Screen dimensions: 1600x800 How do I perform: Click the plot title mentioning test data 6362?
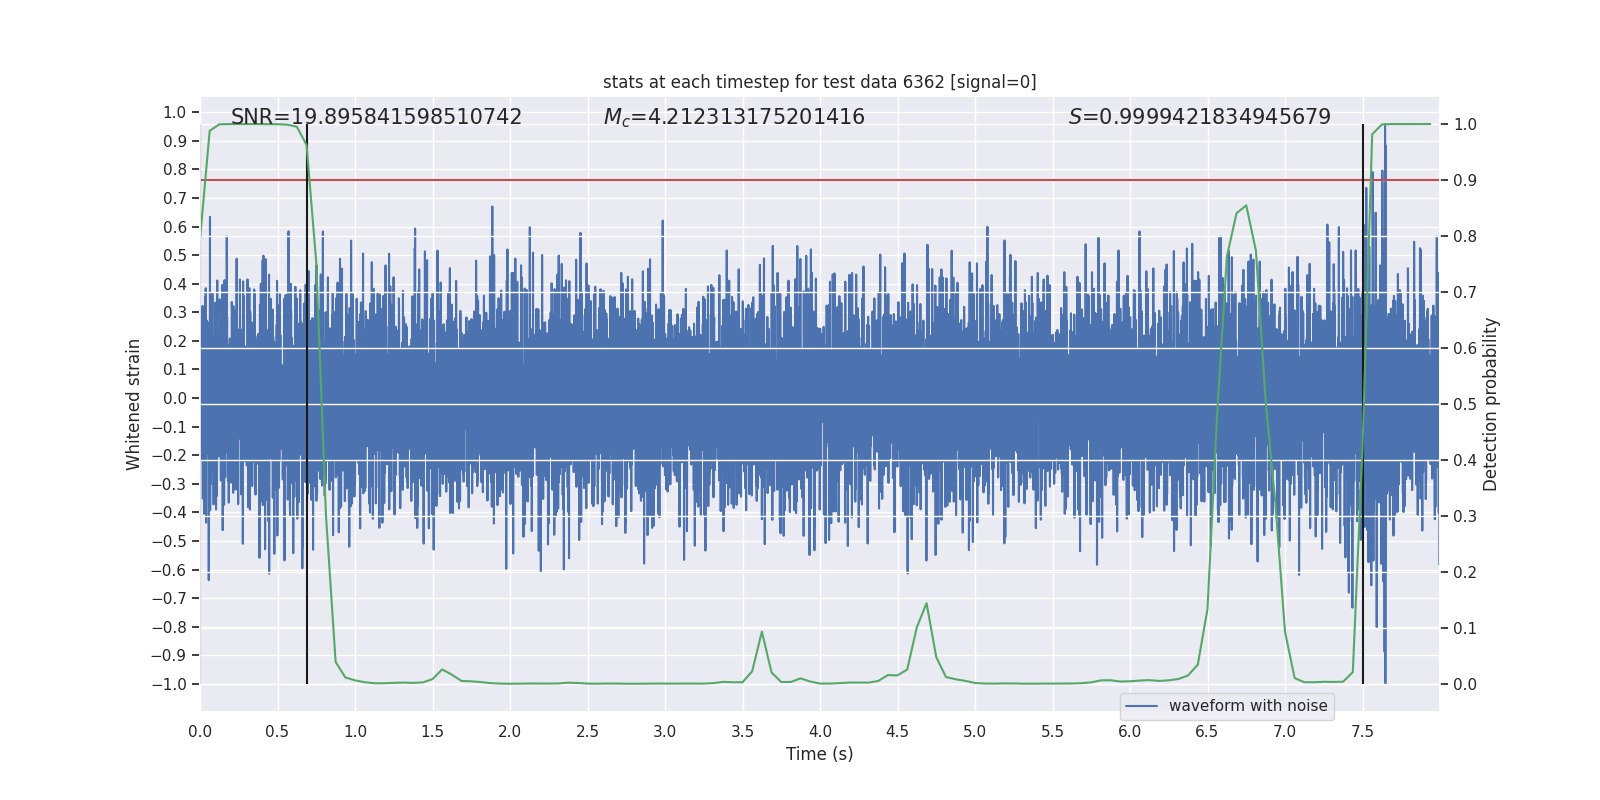click(x=819, y=82)
